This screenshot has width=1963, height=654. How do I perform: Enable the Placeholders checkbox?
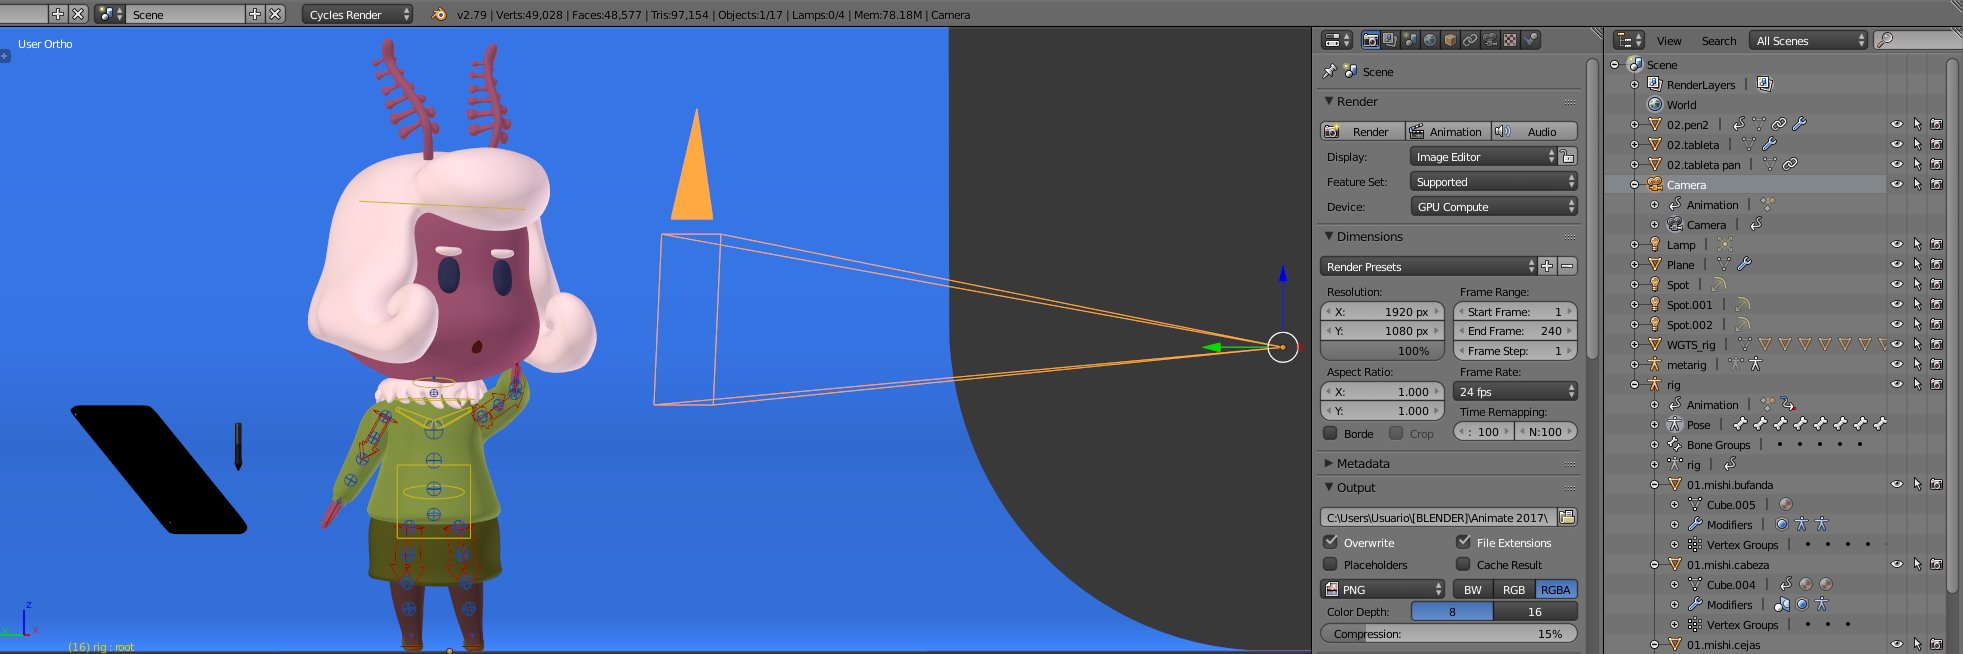pyautogui.click(x=1331, y=564)
